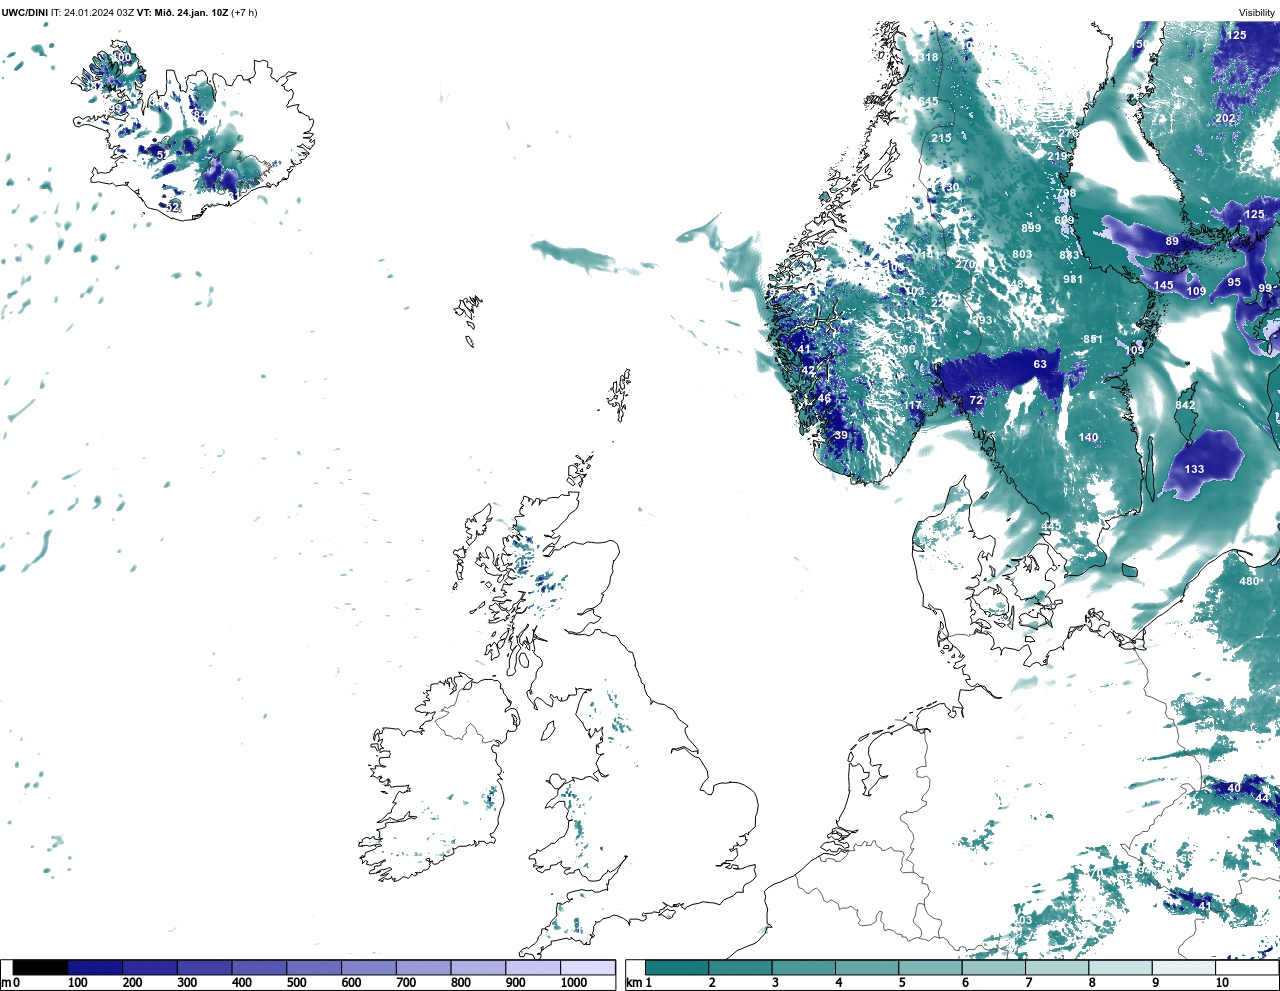Pick the lightest lavender 1000 m legend swatch
Screen dimensions: 1280x991
(587, 967)
